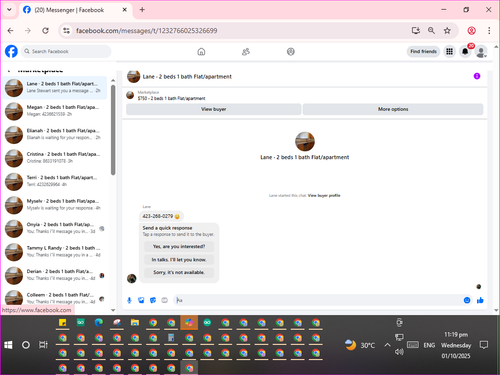The width and height of the screenshot is (500, 375).
Task: Reload the page
Action: coord(45,31)
